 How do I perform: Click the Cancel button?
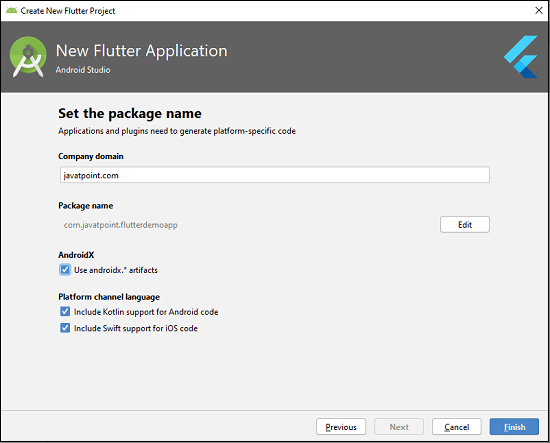click(x=457, y=427)
